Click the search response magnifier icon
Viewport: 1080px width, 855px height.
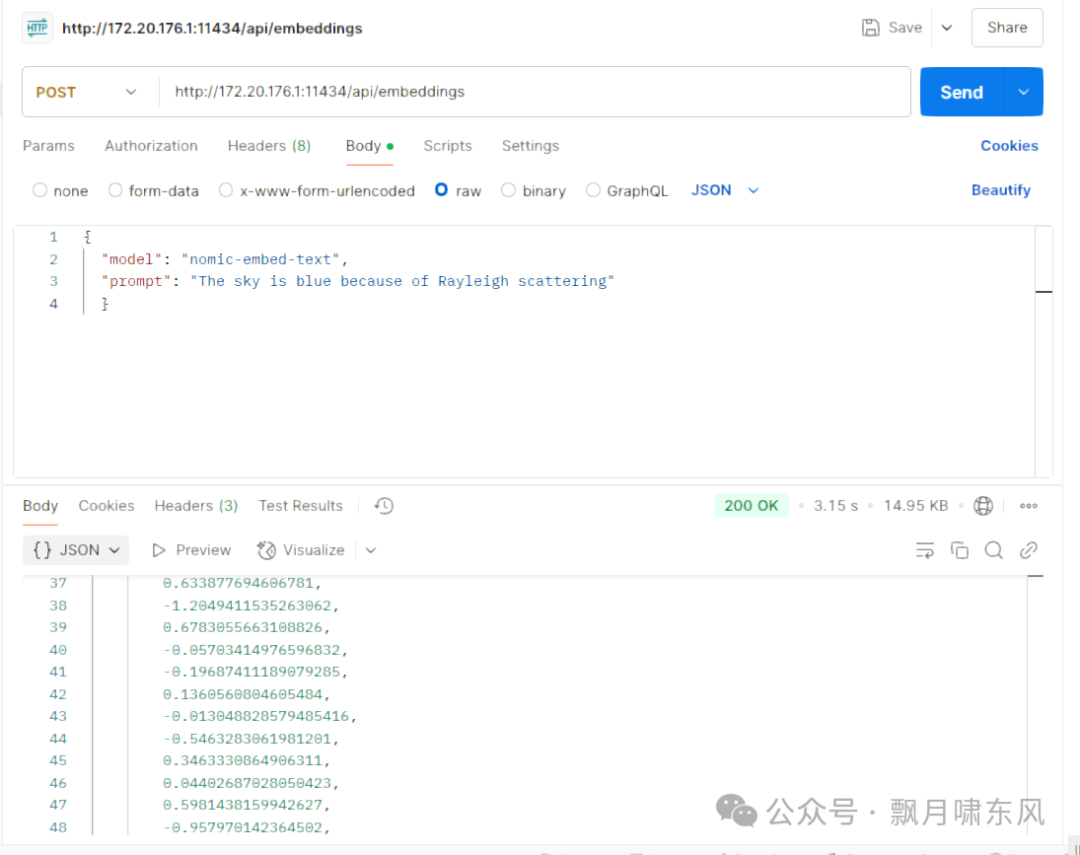point(993,550)
